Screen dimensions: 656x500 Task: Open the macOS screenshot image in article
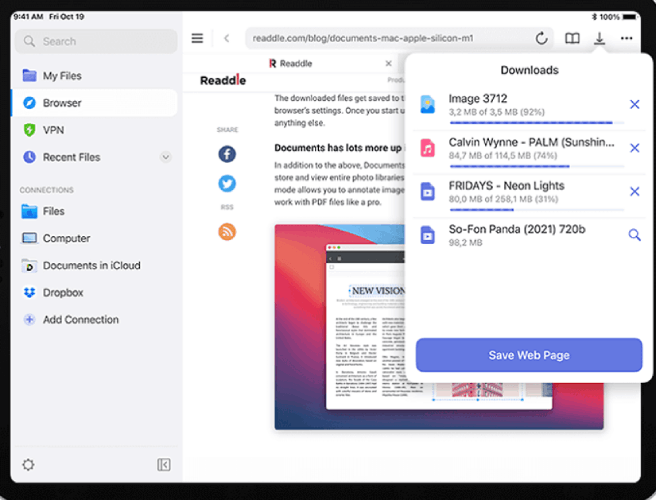point(439,327)
